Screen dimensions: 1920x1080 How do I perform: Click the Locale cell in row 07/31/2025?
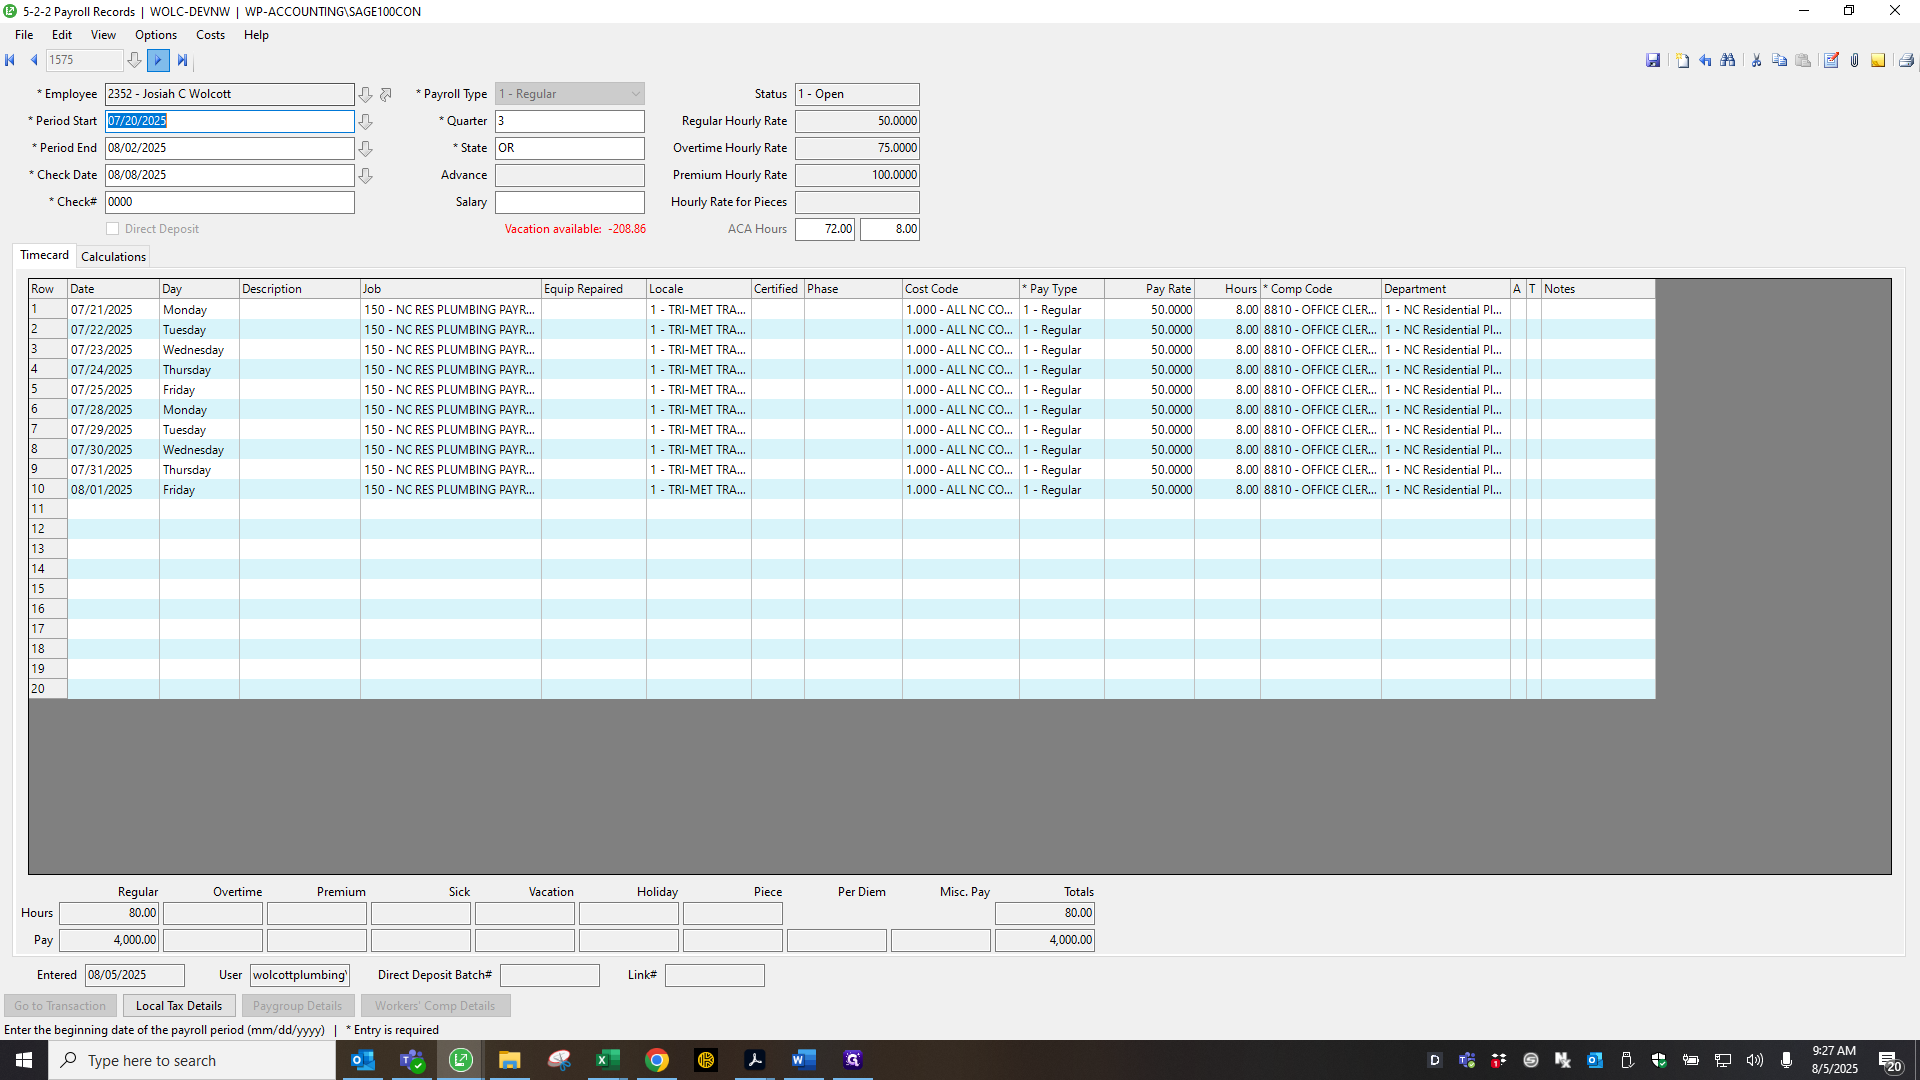pos(699,470)
